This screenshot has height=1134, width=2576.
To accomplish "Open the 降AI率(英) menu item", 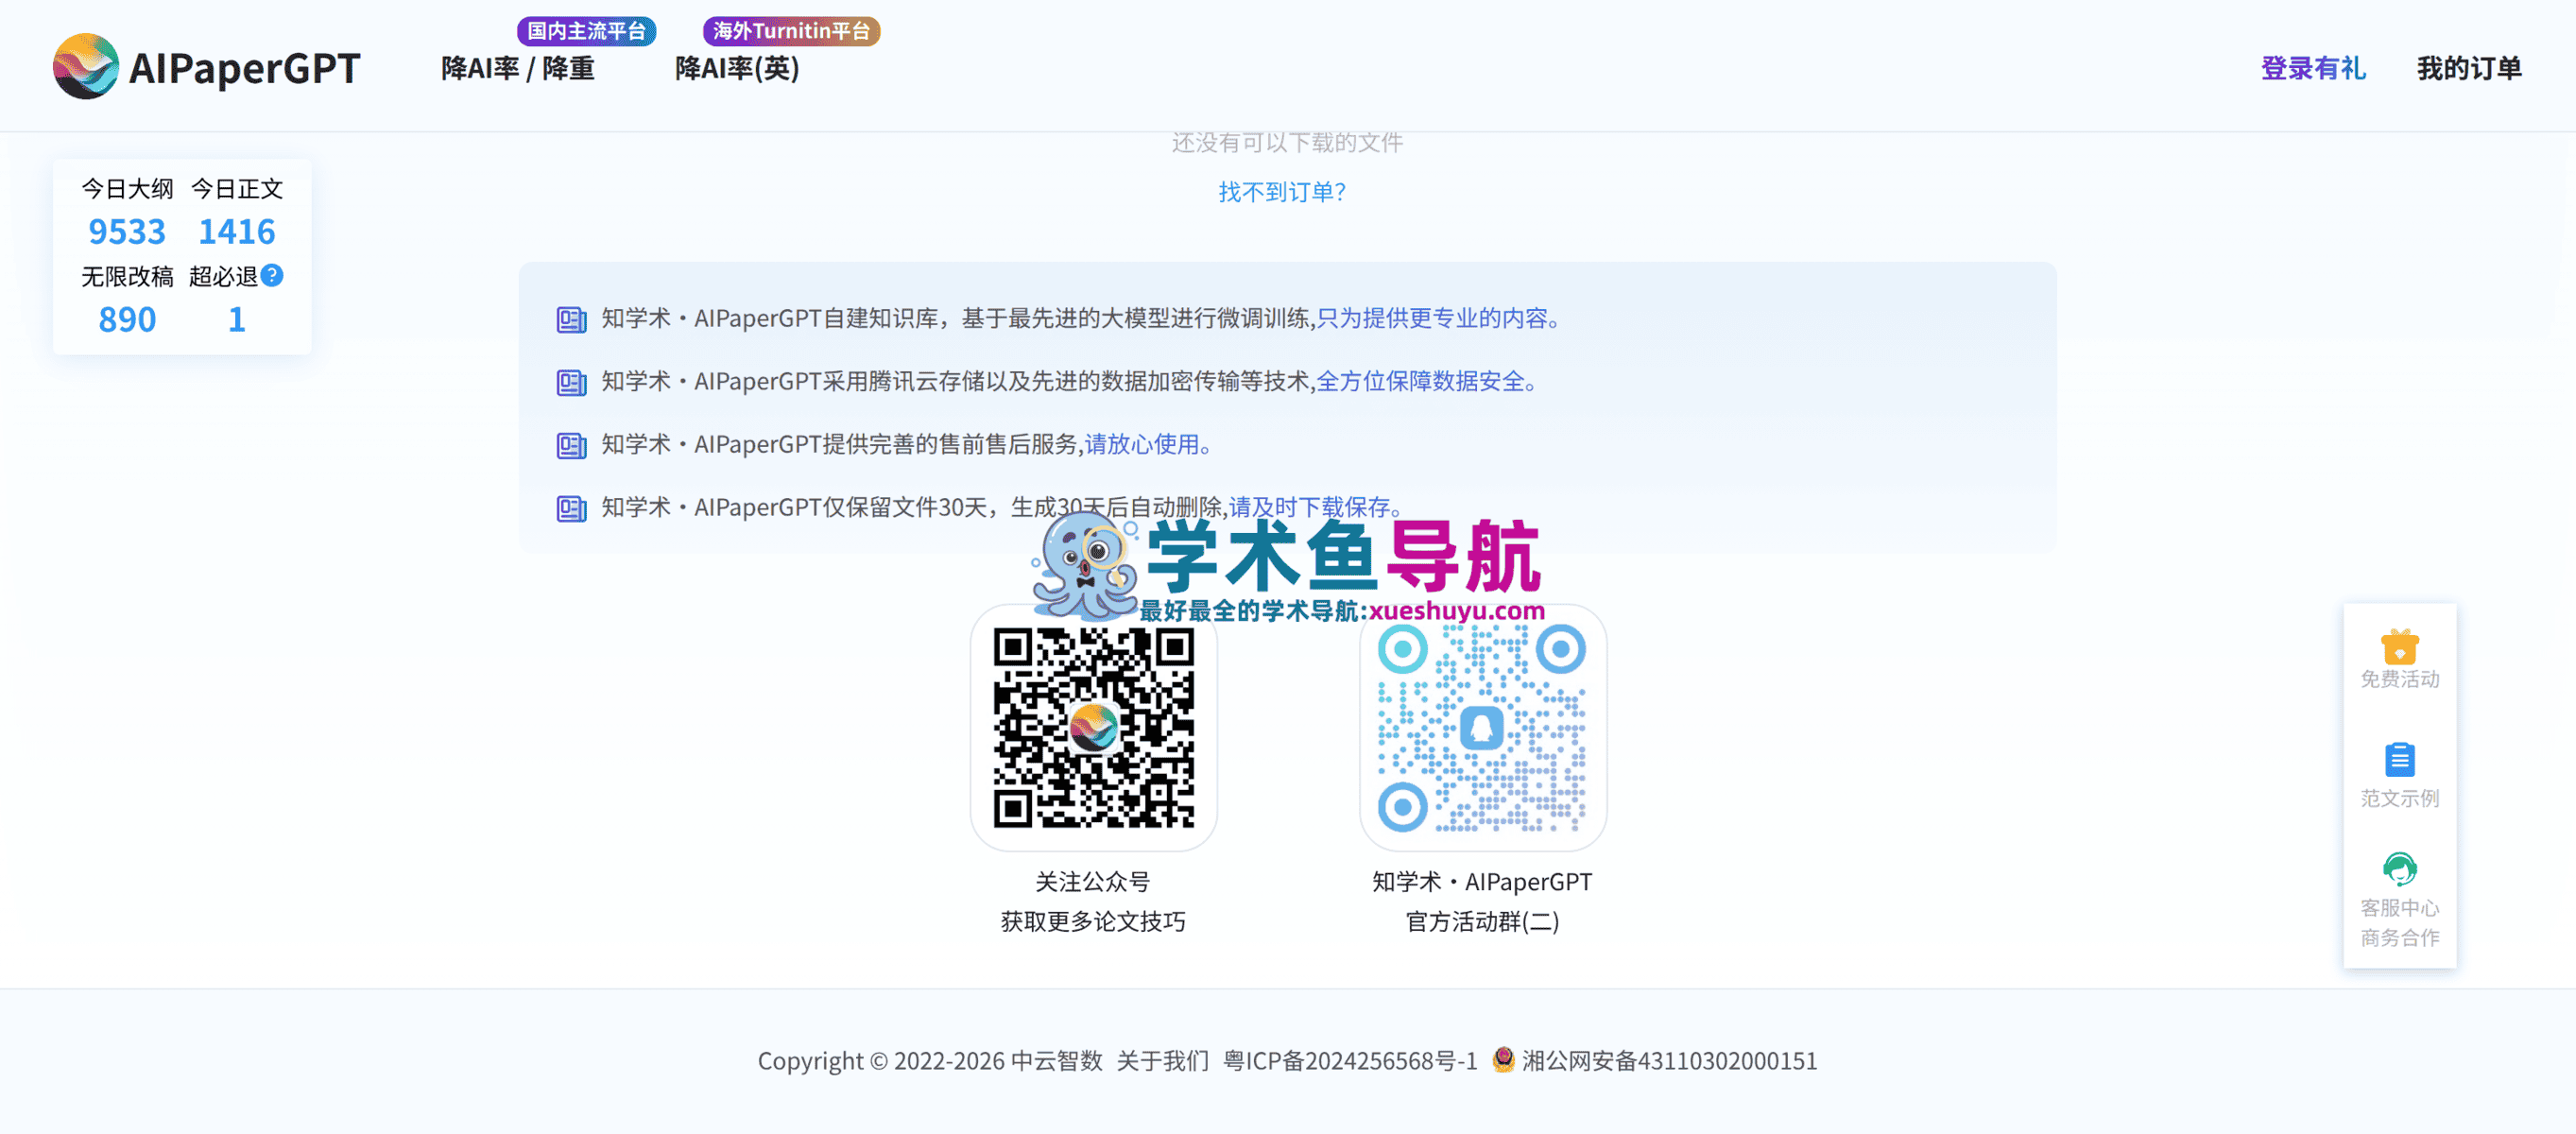I will click(x=737, y=68).
